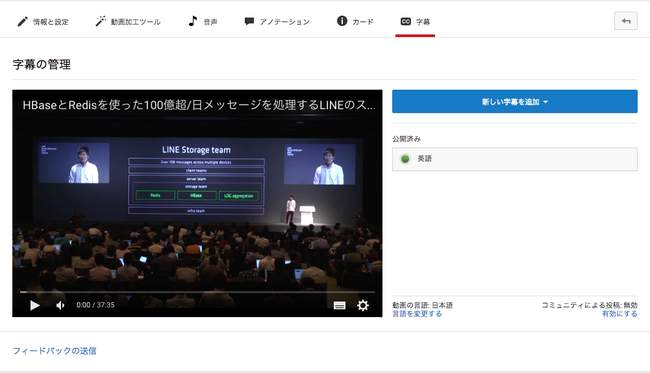Select the published 英語 subtitle track
The height and width of the screenshot is (373, 650).
(x=514, y=159)
